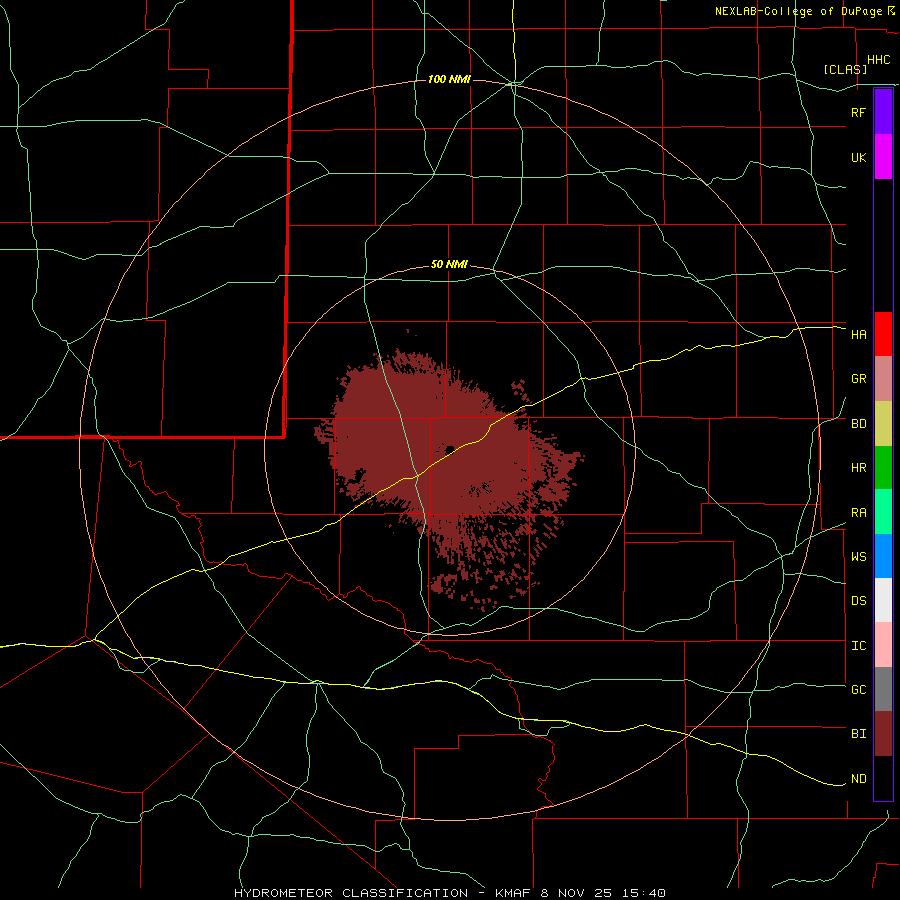
Task: Click the HA red legend color swatch
Action: click(883, 334)
